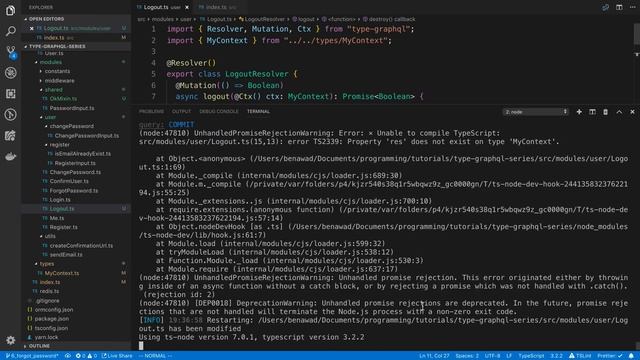Image resolution: width=640 pixels, height=360 pixels.
Task: Click the editor vertical scrollbar thumb
Action: tap(637, 35)
